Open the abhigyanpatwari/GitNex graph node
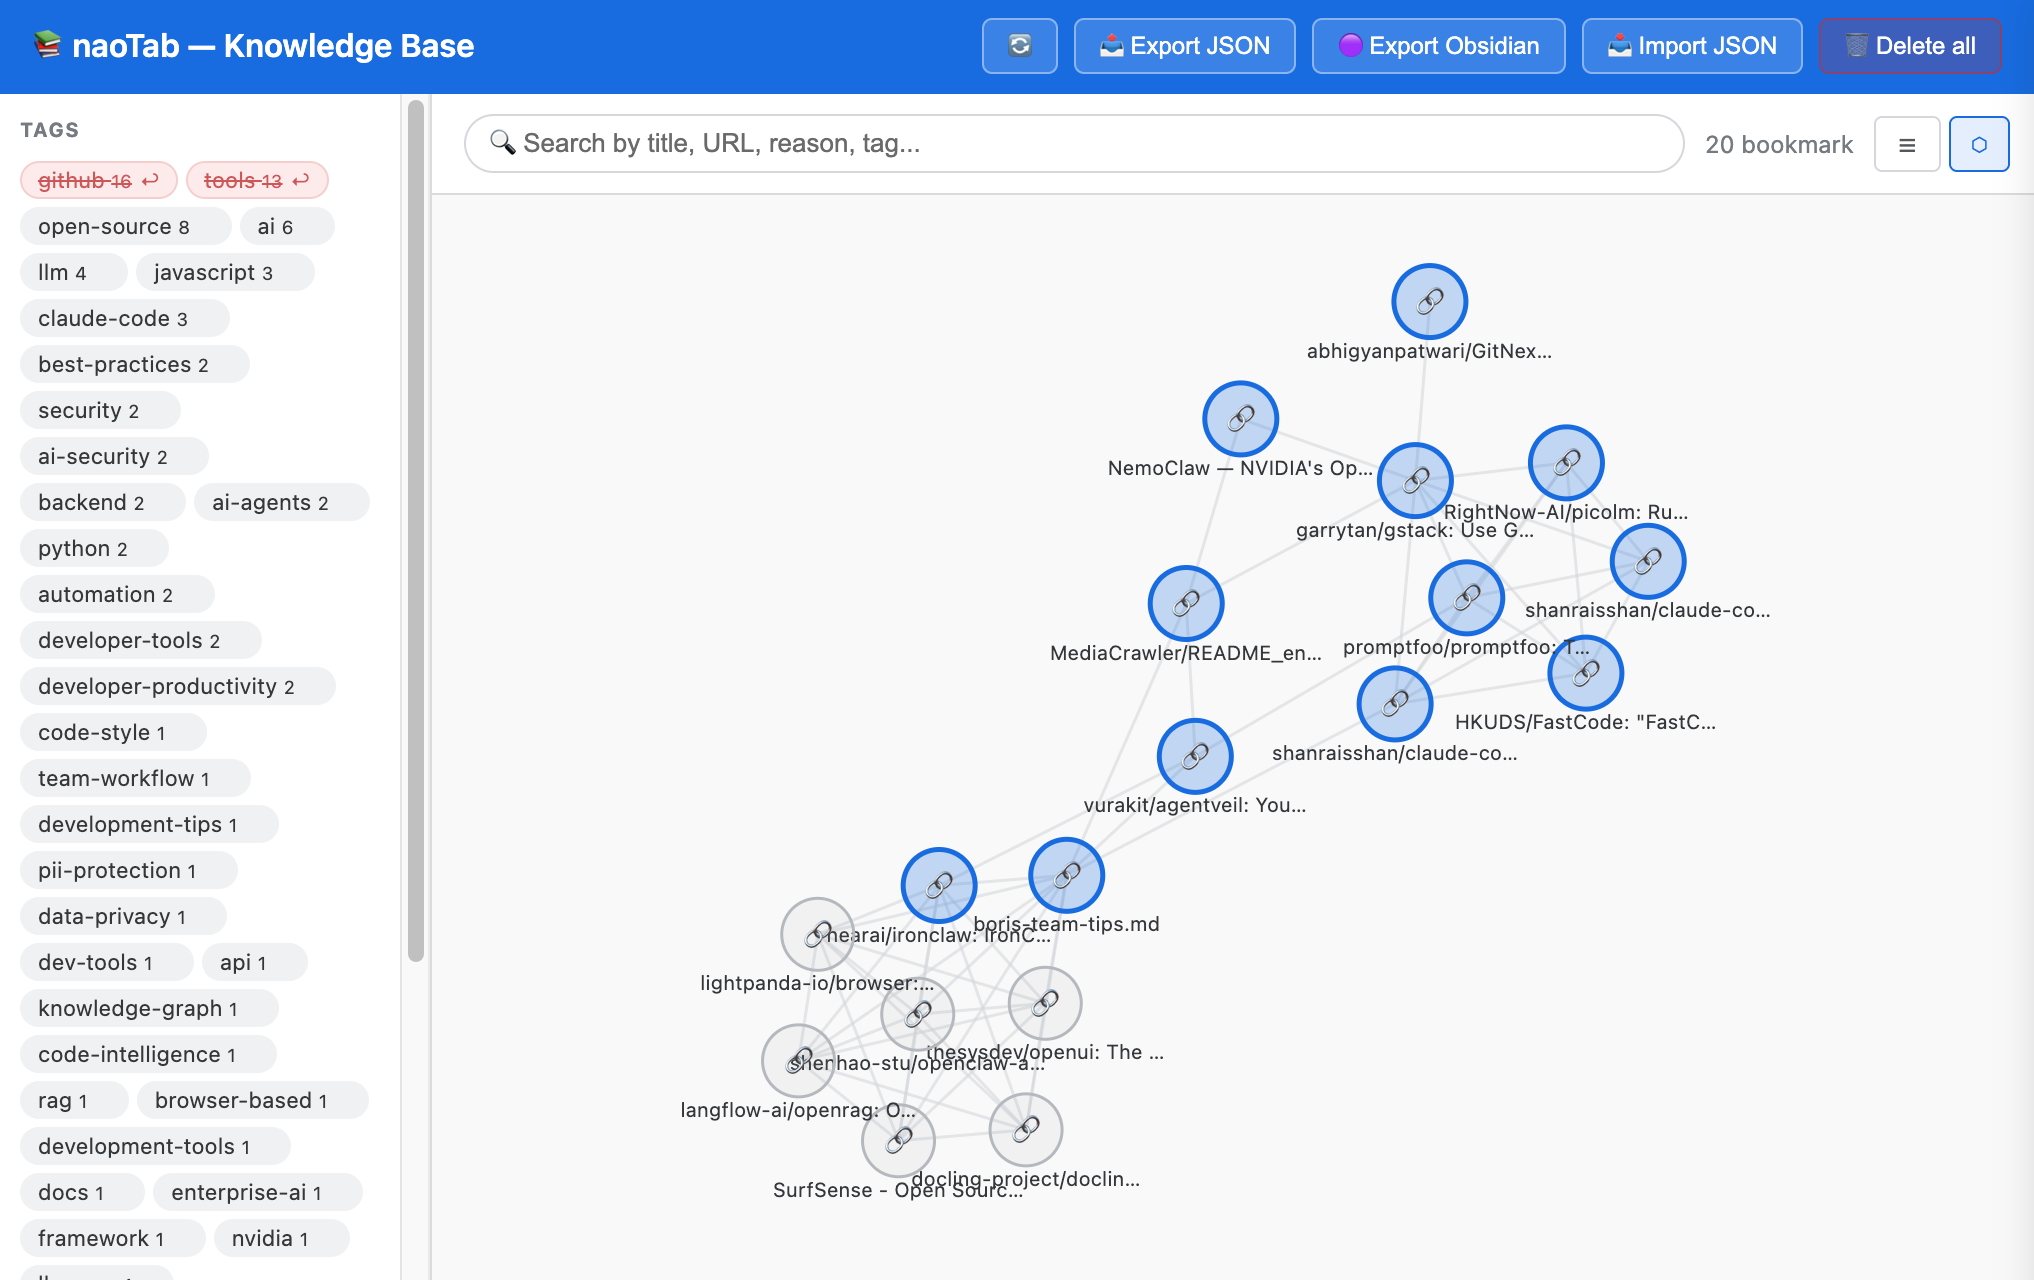2034x1280 pixels. tap(1429, 301)
